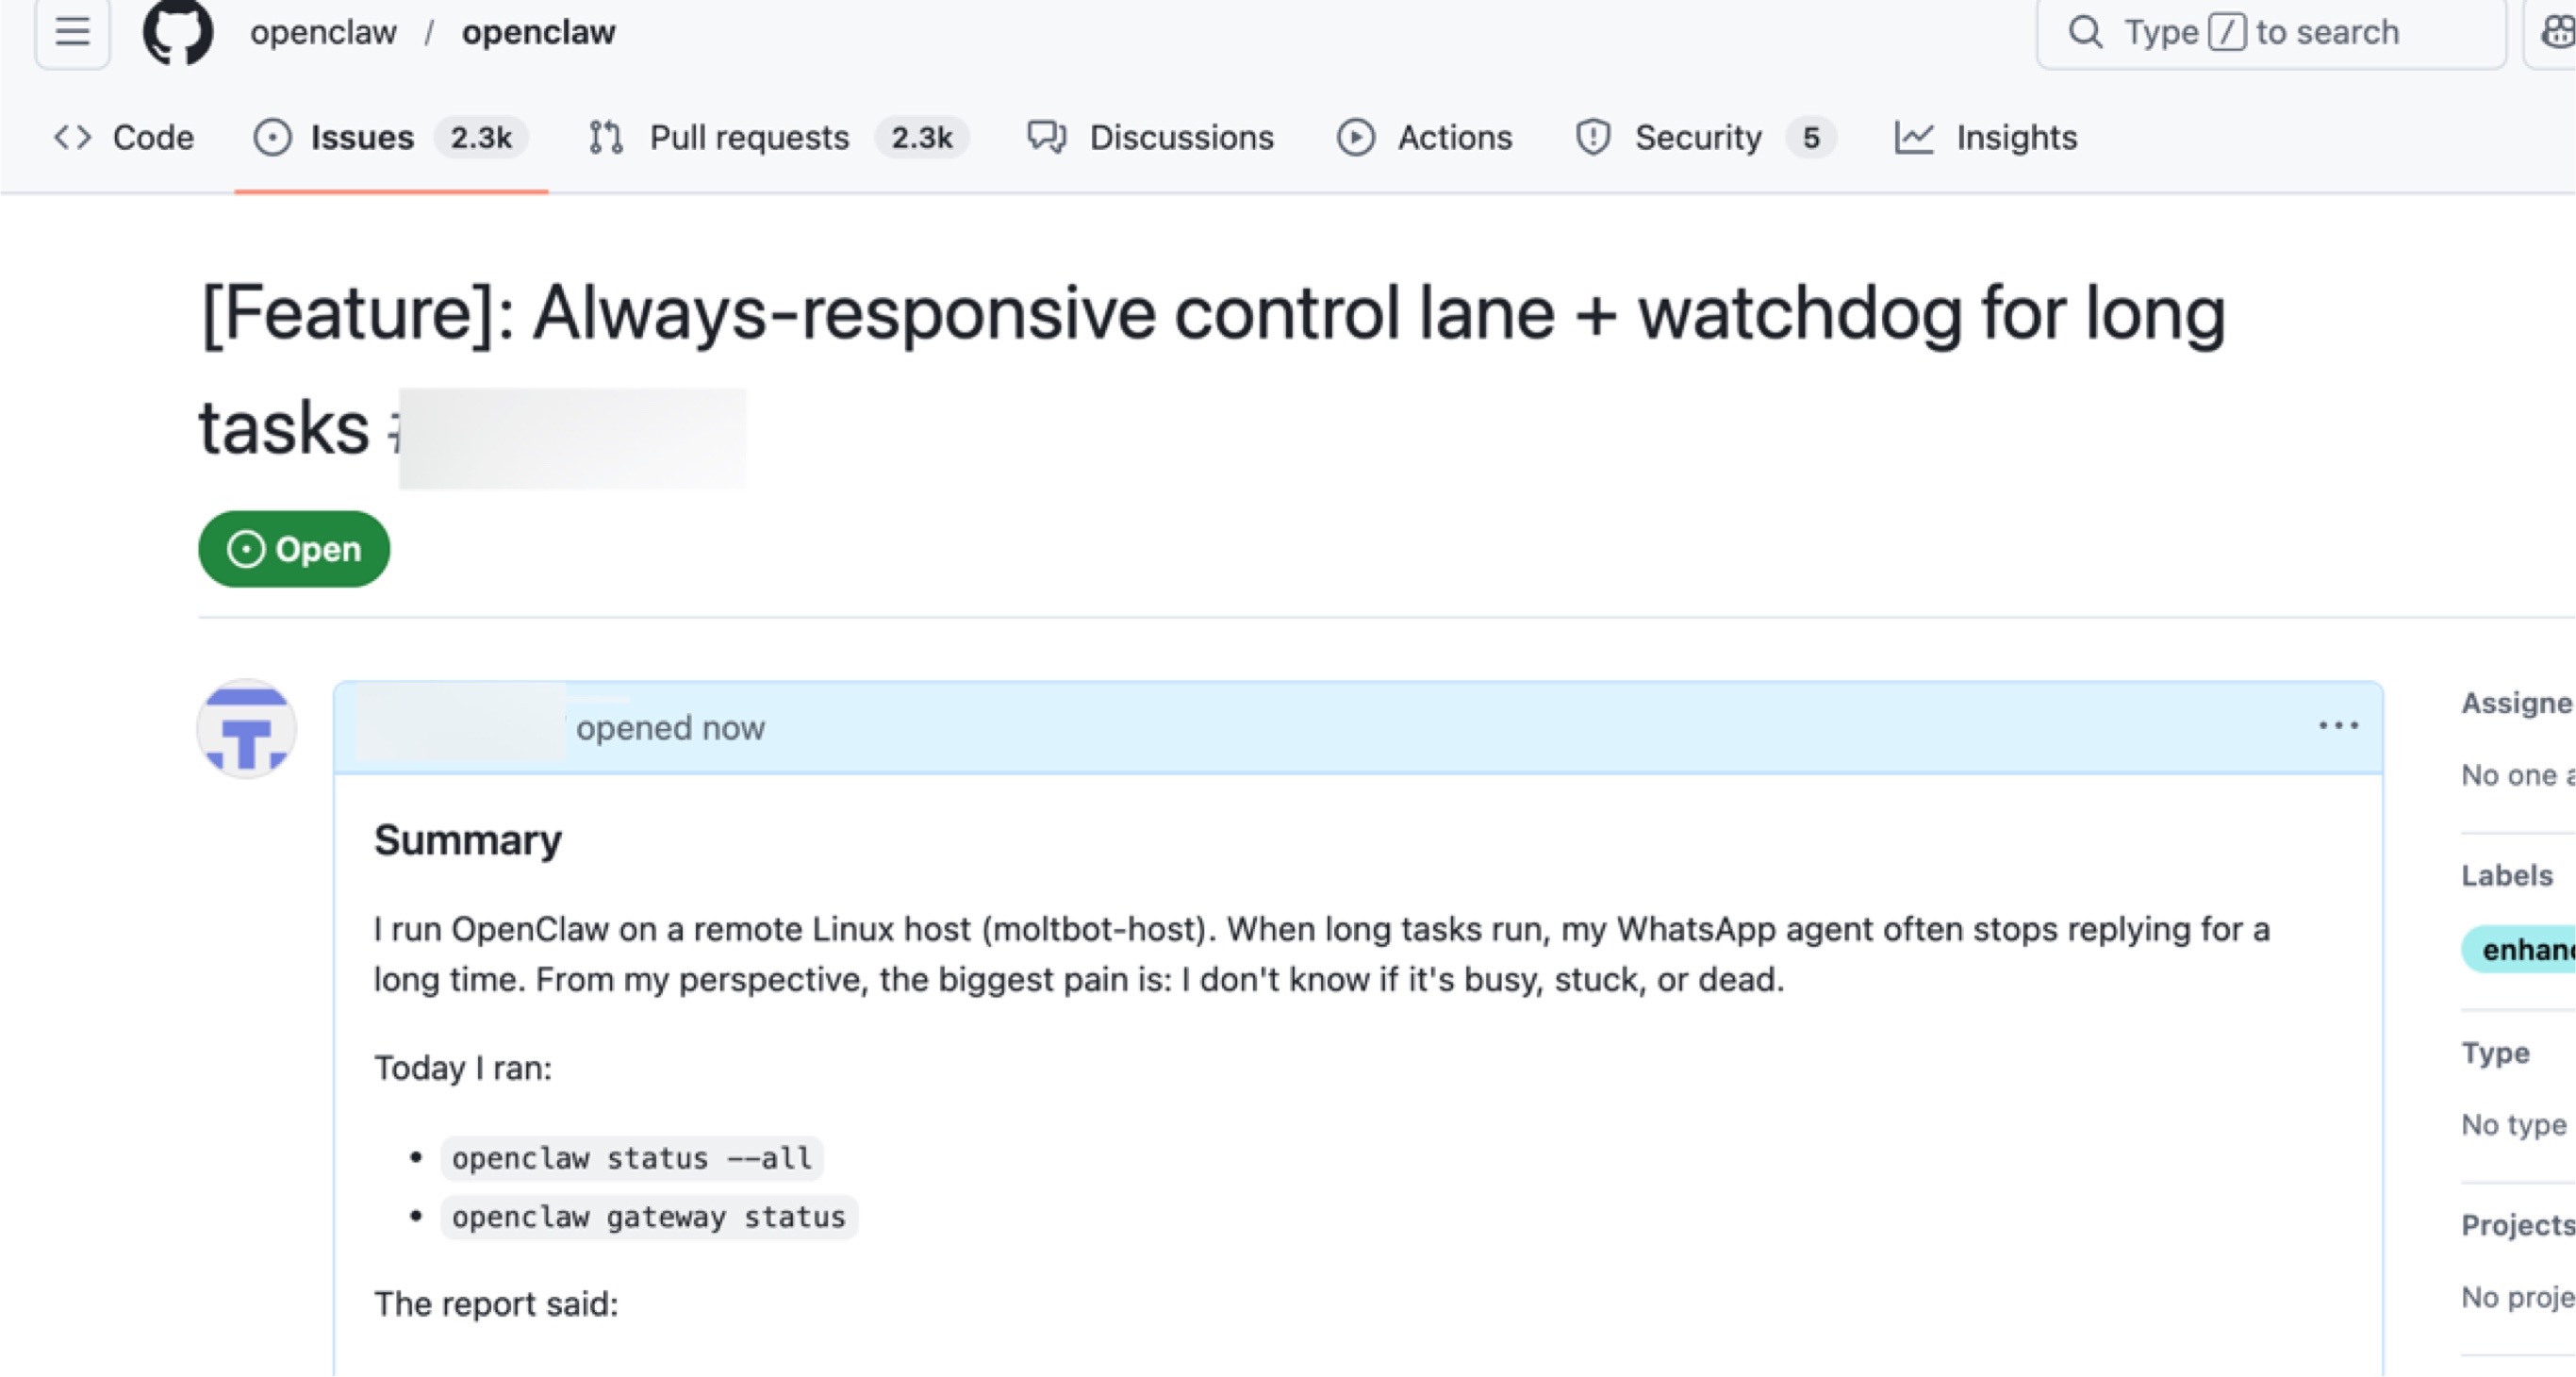Click the Code tab brackets icon

[73, 137]
